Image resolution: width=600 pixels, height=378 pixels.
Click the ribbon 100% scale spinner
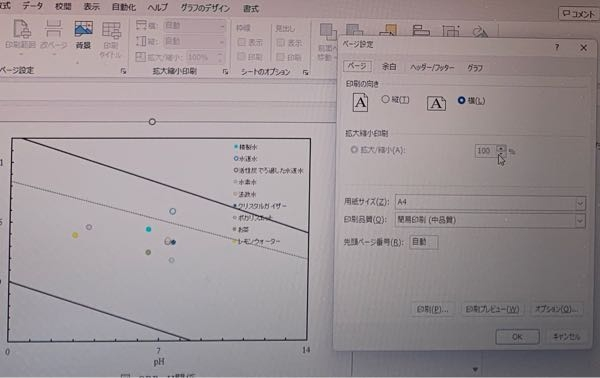220,57
